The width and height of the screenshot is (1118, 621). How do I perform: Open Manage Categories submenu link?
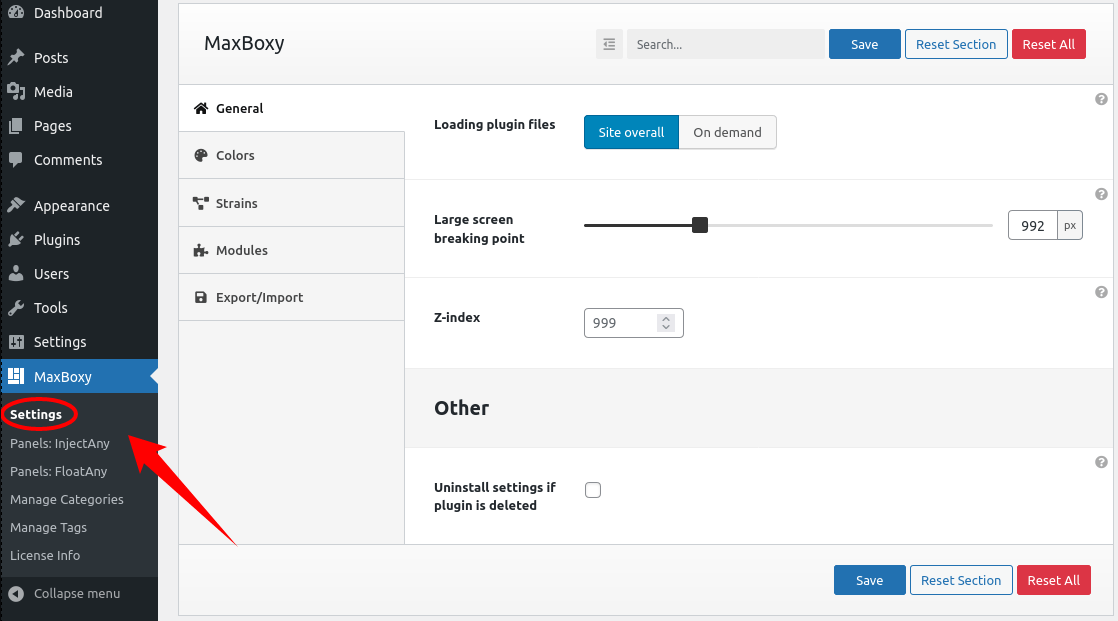[67, 499]
